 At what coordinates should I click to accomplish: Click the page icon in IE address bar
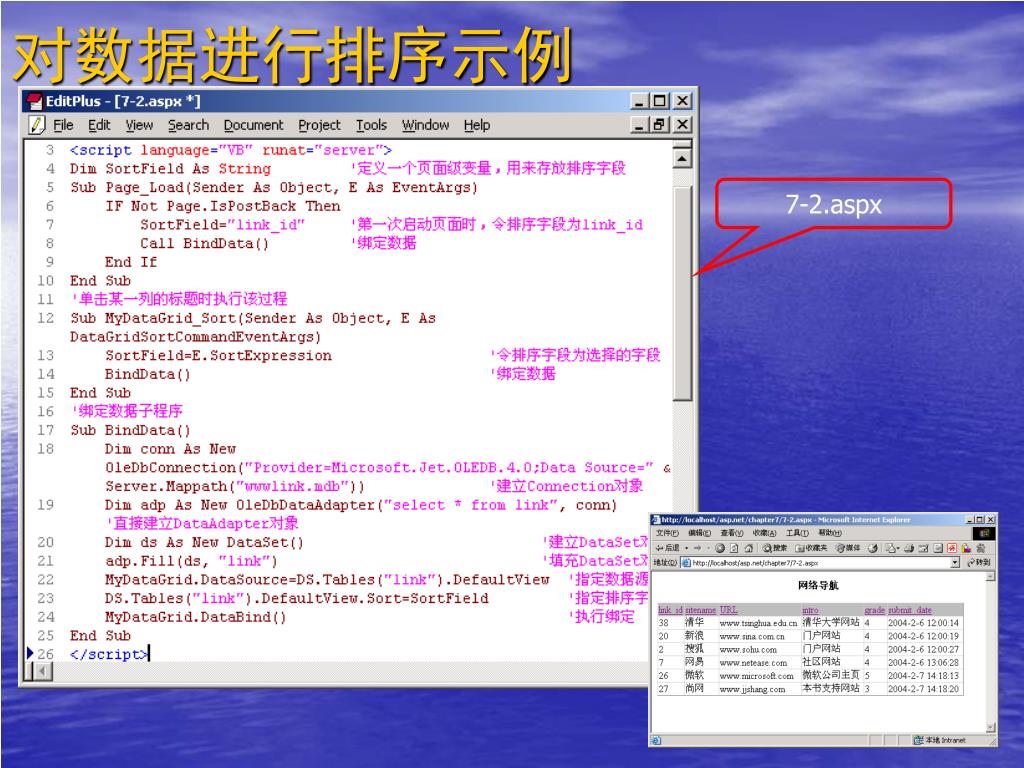(x=686, y=563)
